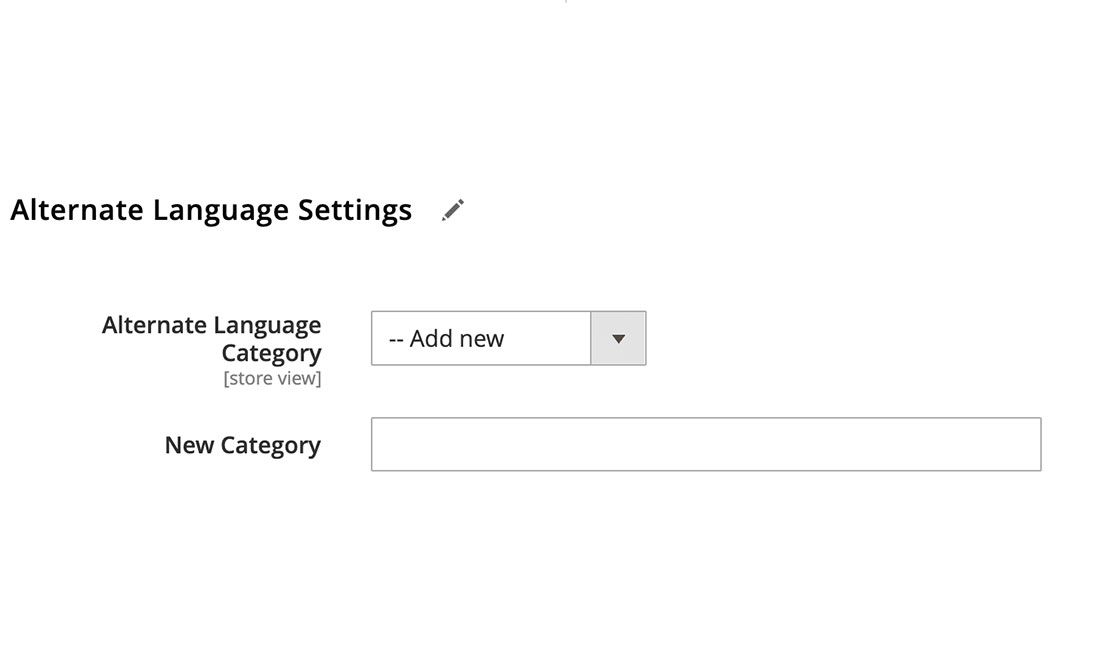Click the Alternate Language Settings heading
Viewport: 1106px width, 668px height.
[x=211, y=210]
